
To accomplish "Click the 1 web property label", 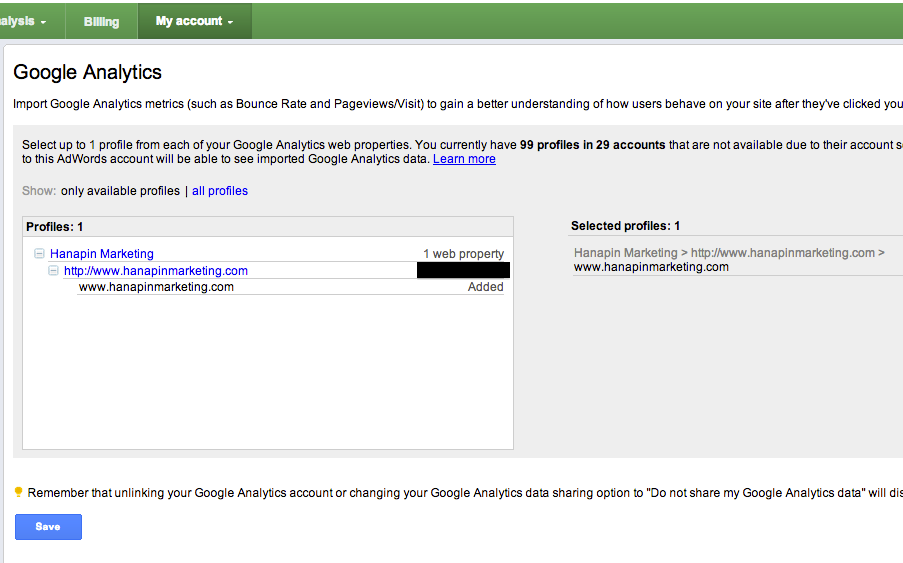I will pyautogui.click(x=464, y=253).
